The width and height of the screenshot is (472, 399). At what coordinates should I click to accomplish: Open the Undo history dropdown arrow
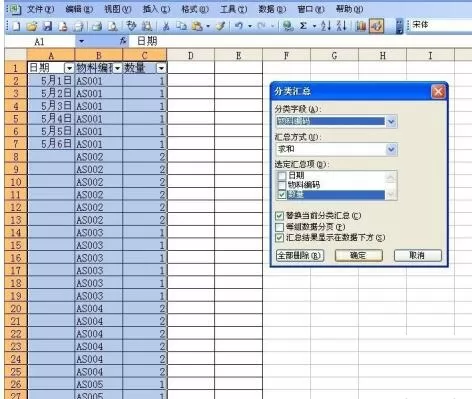click(x=250, y=26)
